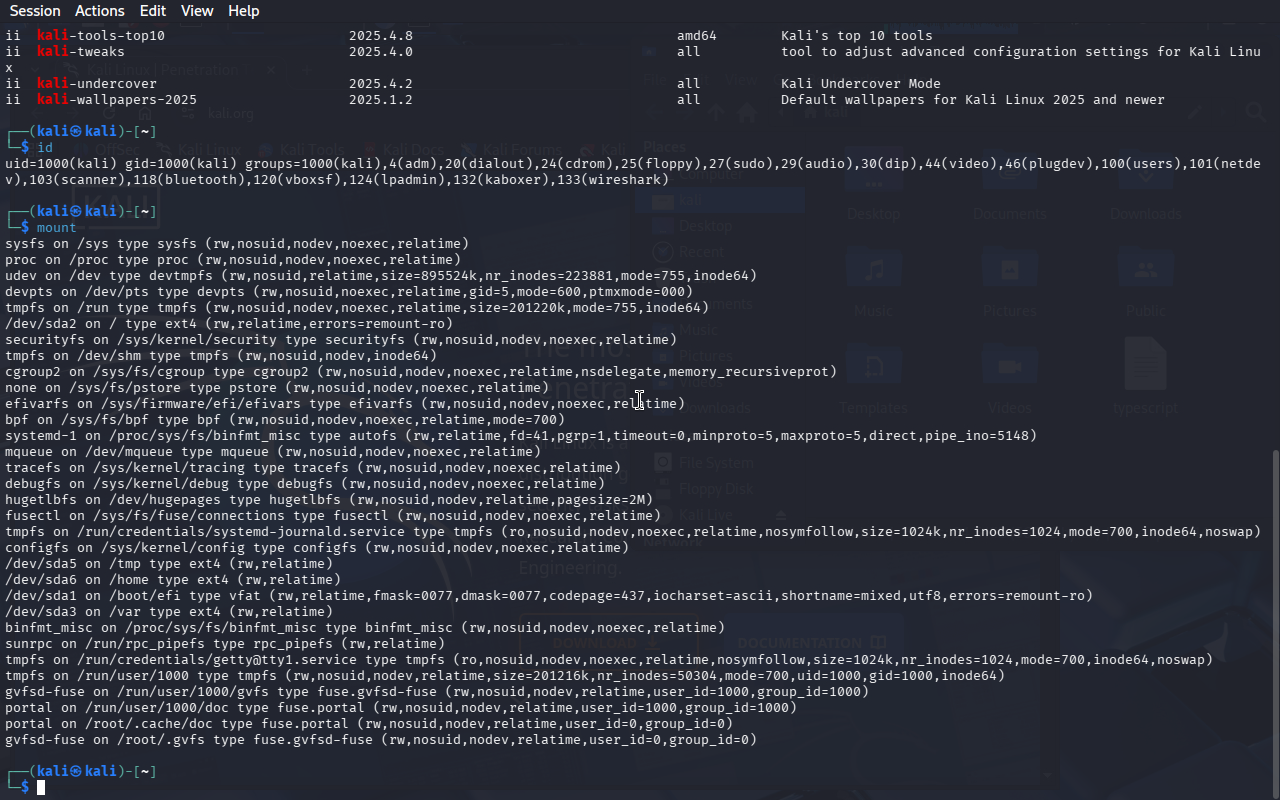Image resolution: width=1280 pixels, height=800 pixels.
Task: Click the terminal scrollbar thumb
Action: tap(1274, 620)
